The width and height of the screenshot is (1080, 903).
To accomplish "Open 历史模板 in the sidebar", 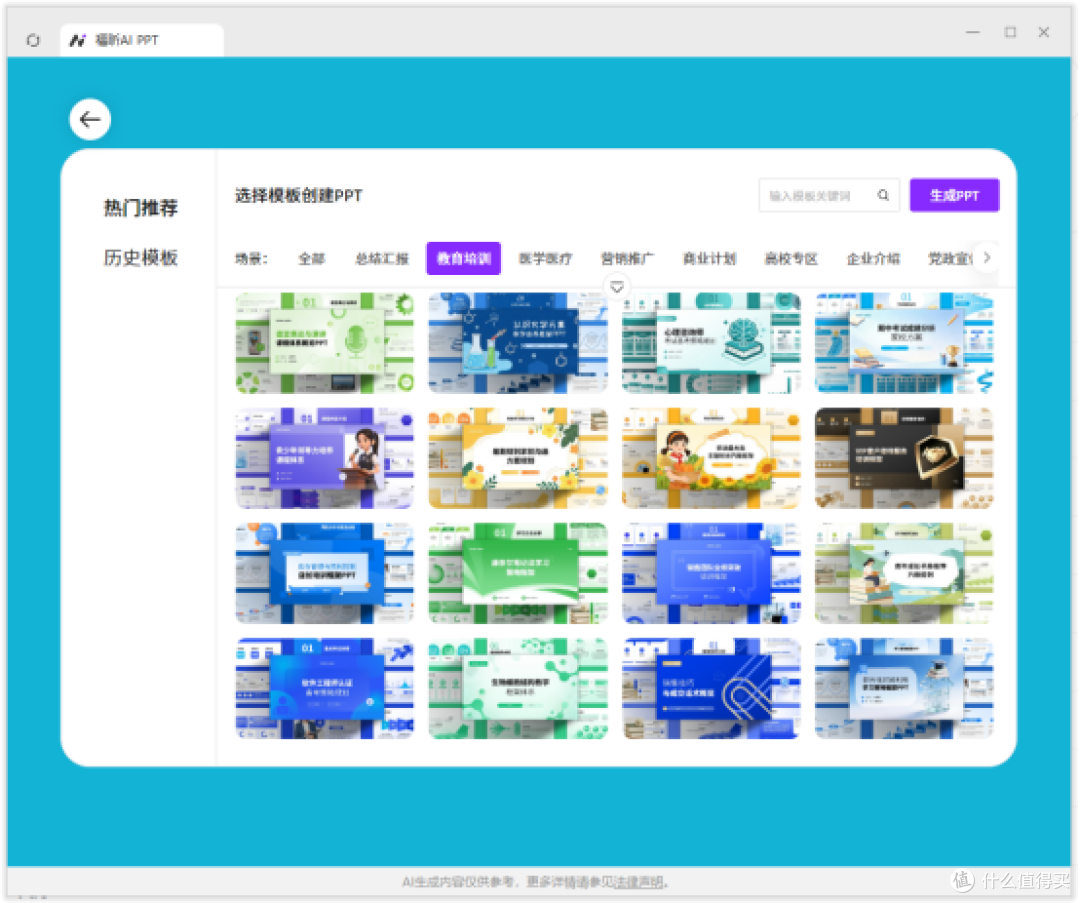I will [x=141, y=258].
